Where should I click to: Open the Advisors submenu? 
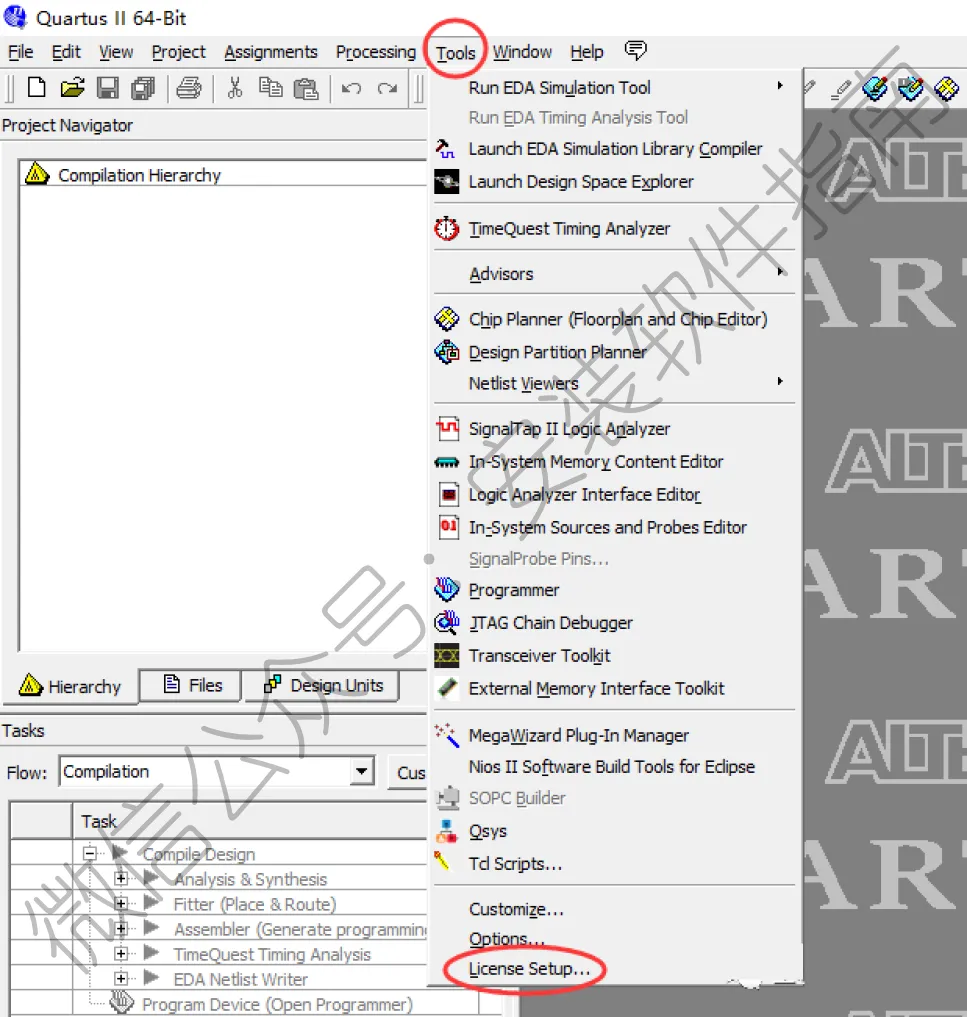(613, 274)
